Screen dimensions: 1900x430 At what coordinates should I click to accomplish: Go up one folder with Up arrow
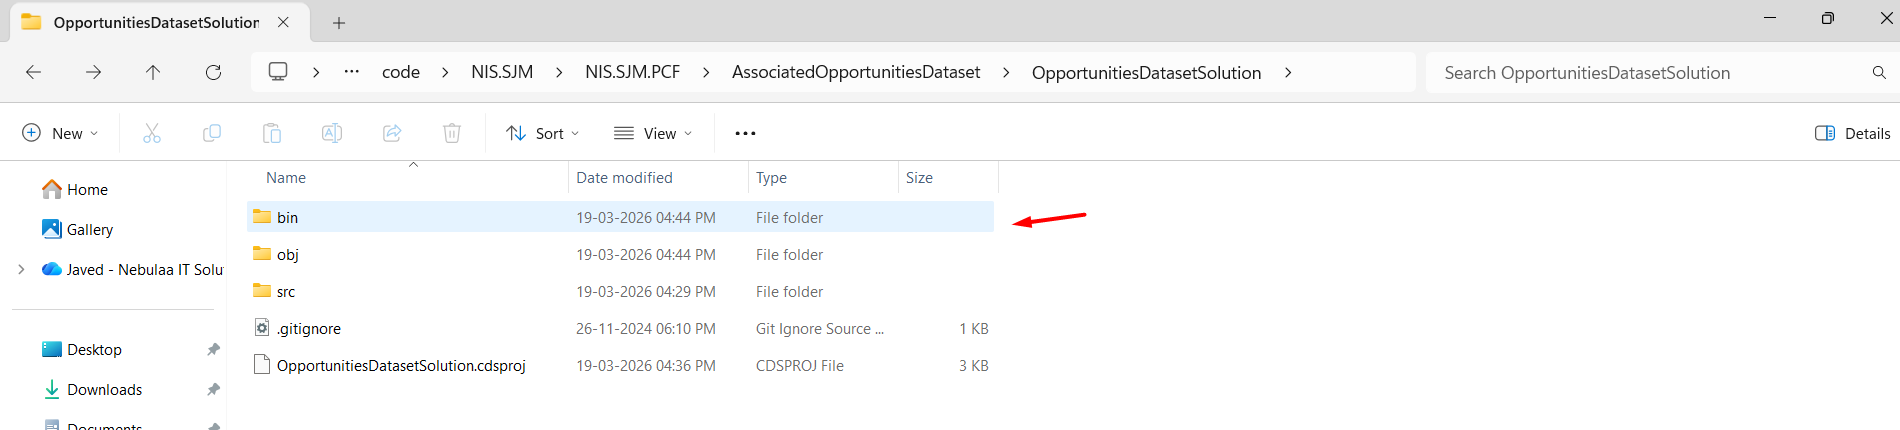[153, 72]
